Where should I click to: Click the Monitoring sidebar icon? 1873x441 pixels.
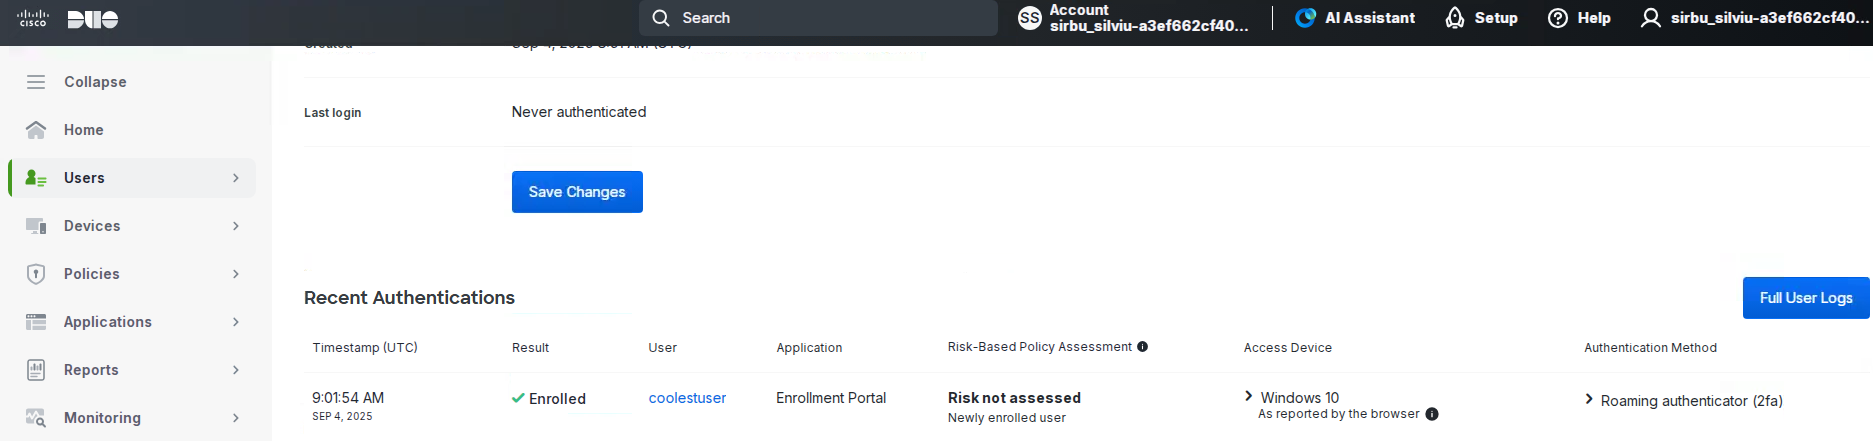pyautogui.click(x=36, y=418)
